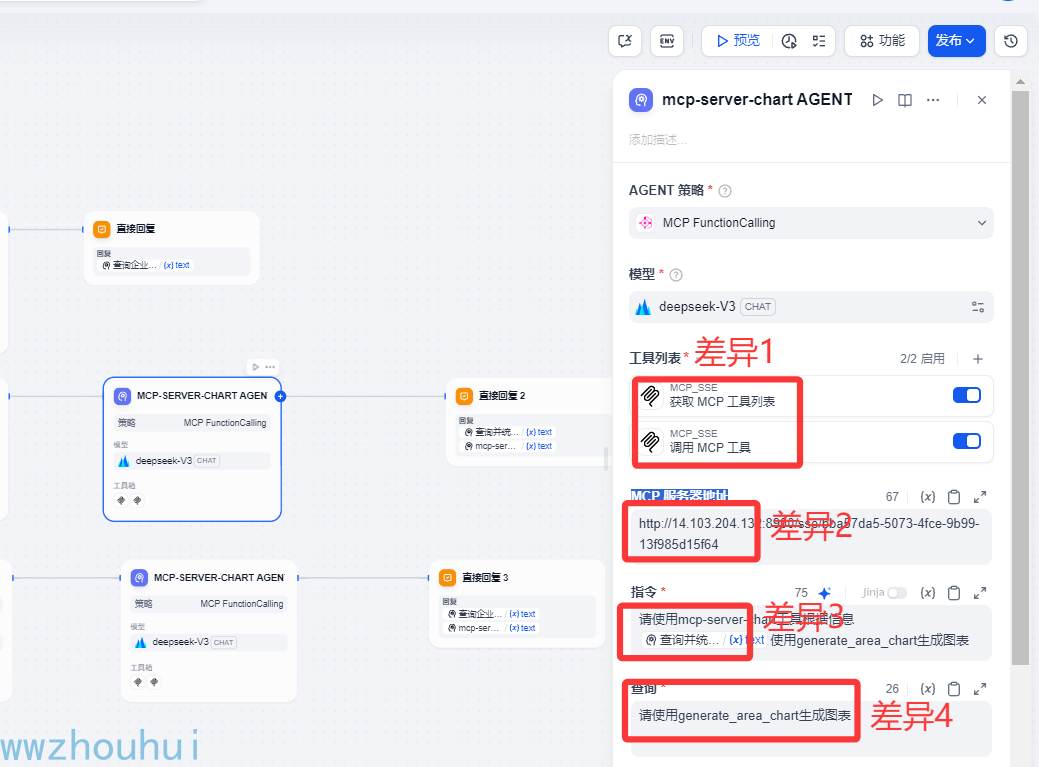Click the scroll-up arrow of the panel scrollbar

1020,81
